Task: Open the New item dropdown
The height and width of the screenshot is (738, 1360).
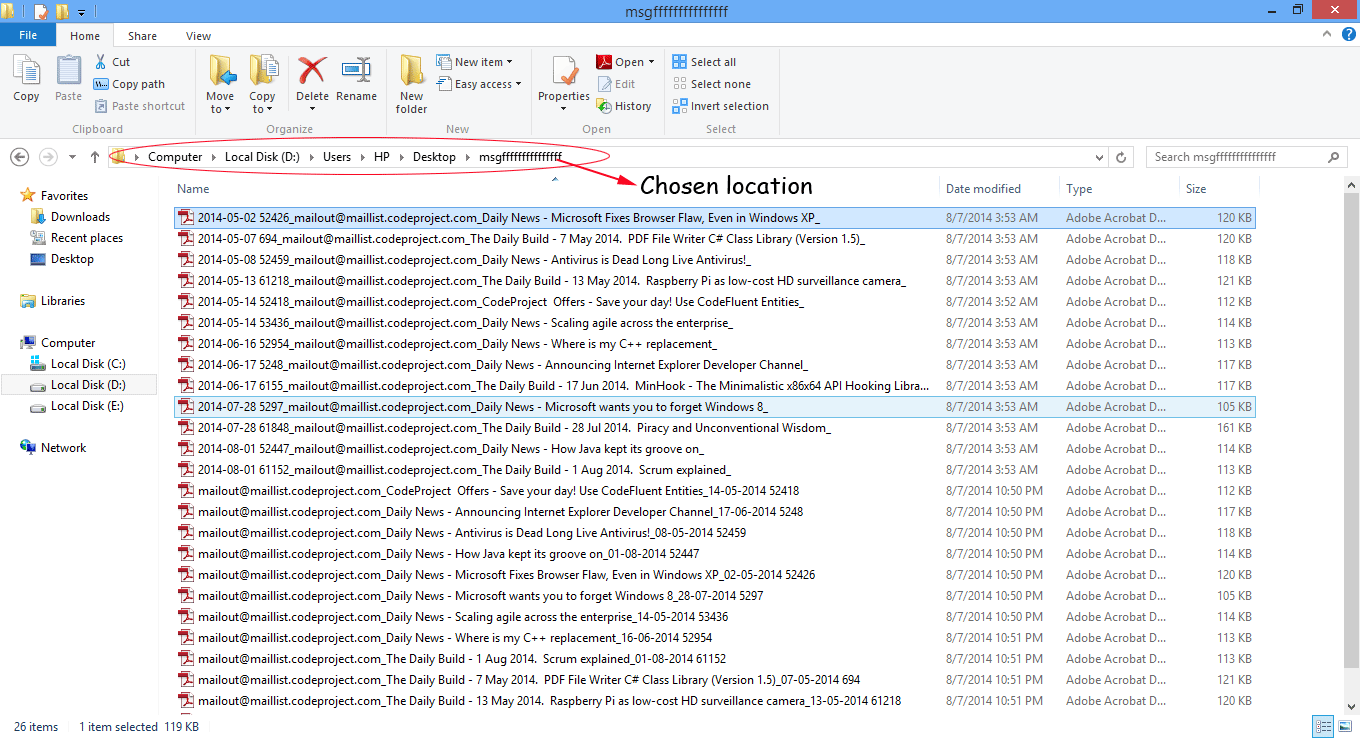Action: click(475, 62)
